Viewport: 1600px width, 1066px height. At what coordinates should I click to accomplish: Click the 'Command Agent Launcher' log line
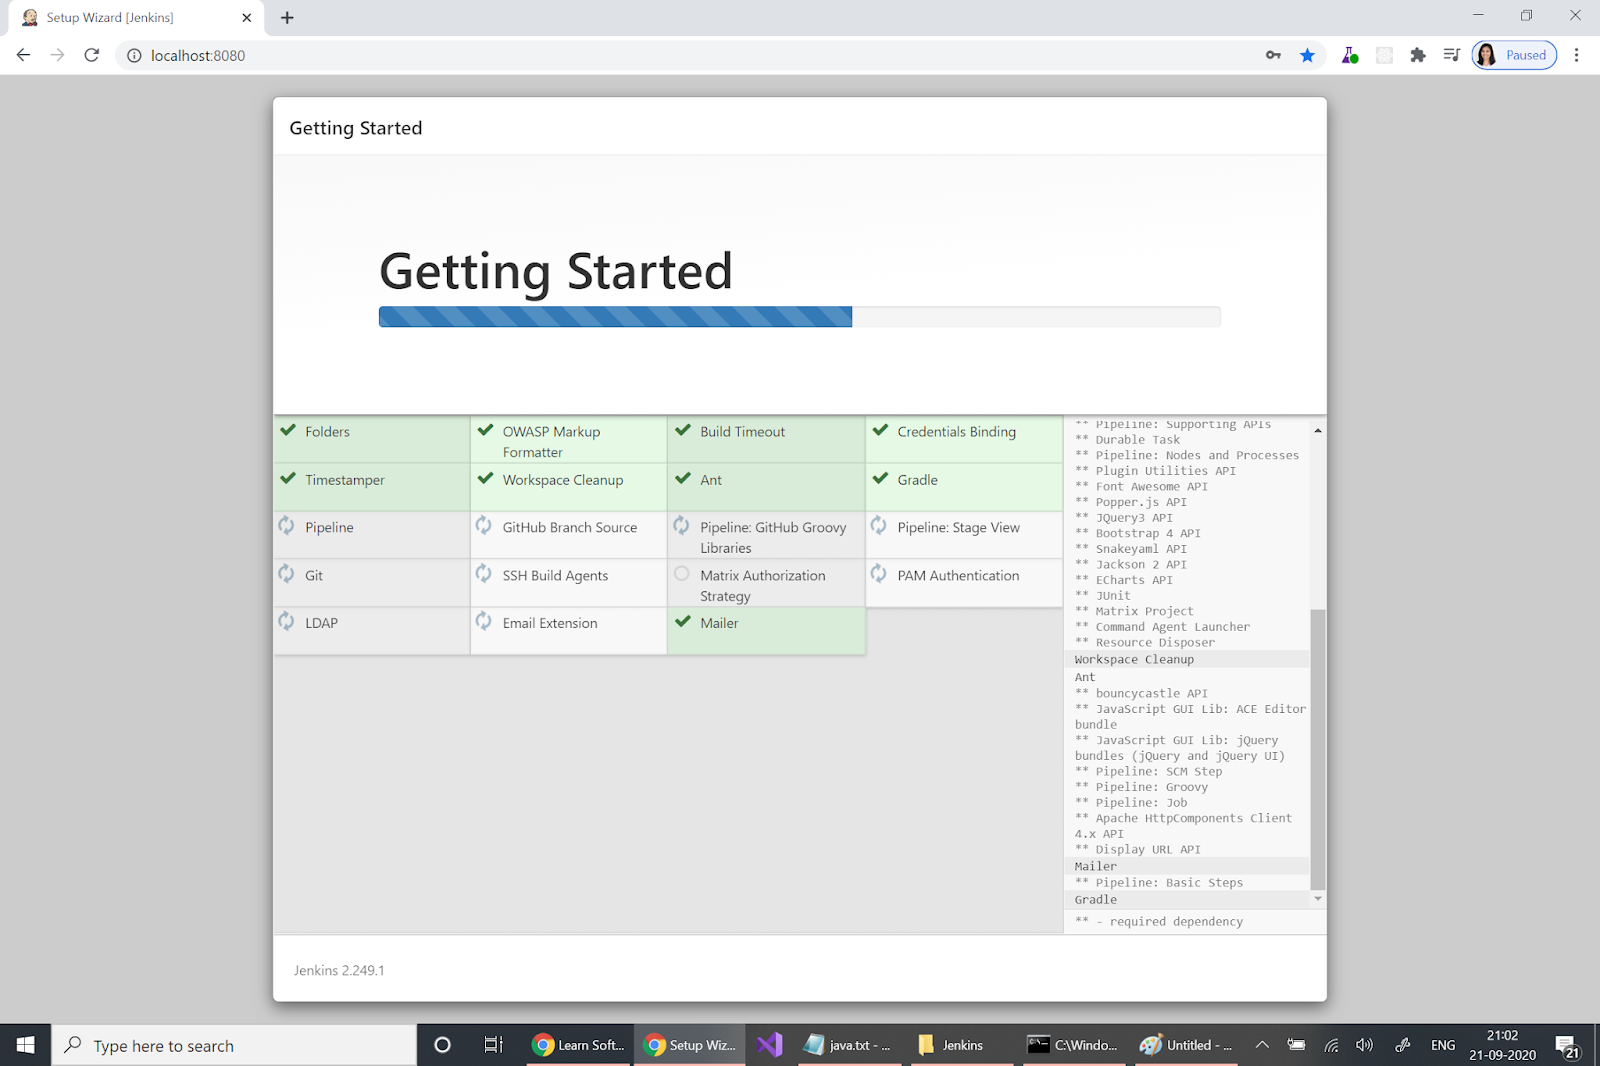[x=1172, y=627]
